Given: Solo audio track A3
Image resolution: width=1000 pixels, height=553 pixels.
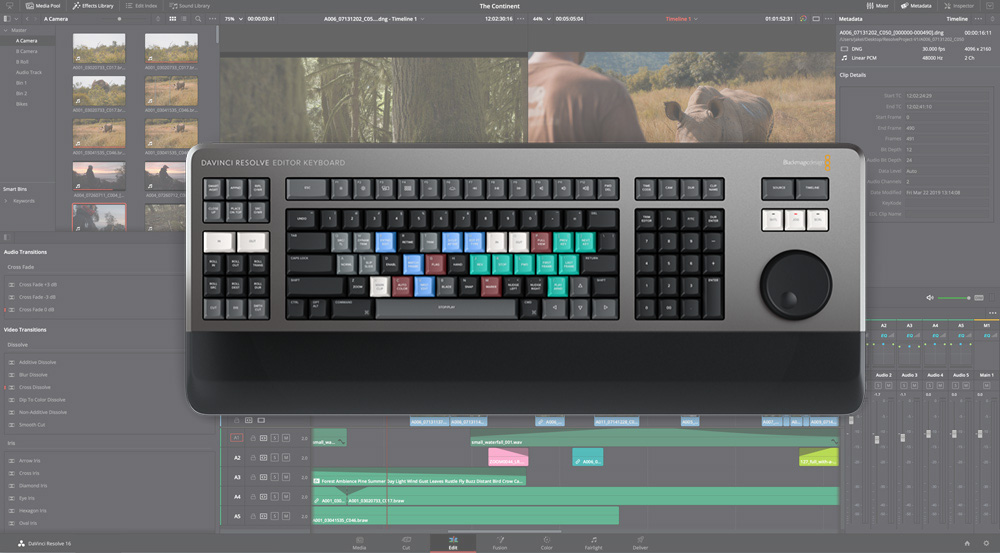Looking at the screenshot, I should tap(275, 477).
